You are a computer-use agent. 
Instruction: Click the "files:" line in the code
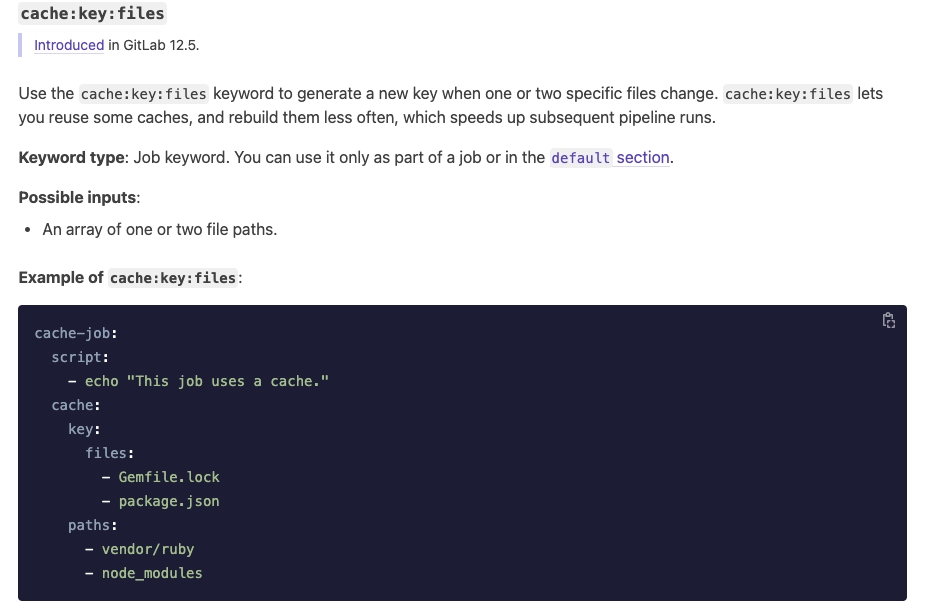(109, 453)
